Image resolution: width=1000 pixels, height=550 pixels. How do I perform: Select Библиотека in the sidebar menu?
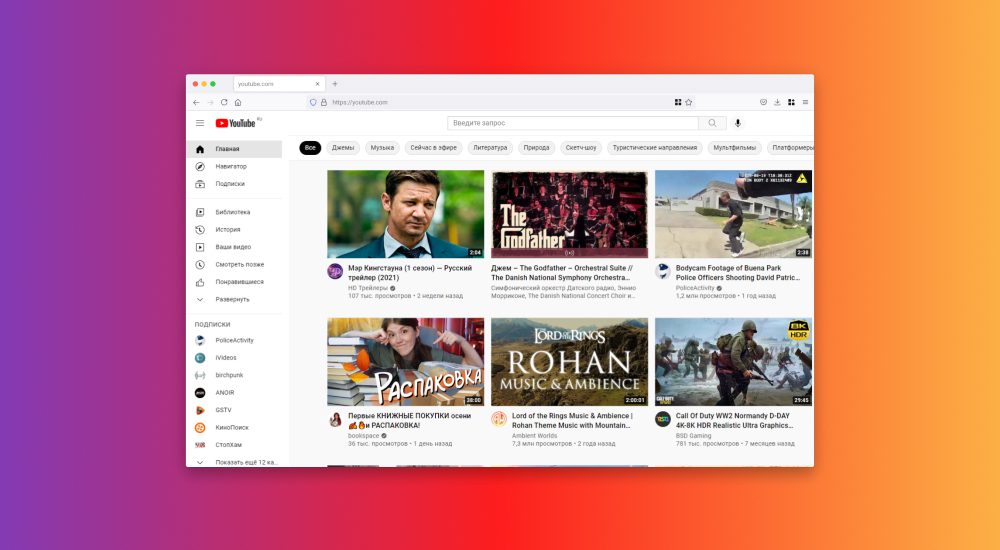pyautogui.click(x=232, y=212)
